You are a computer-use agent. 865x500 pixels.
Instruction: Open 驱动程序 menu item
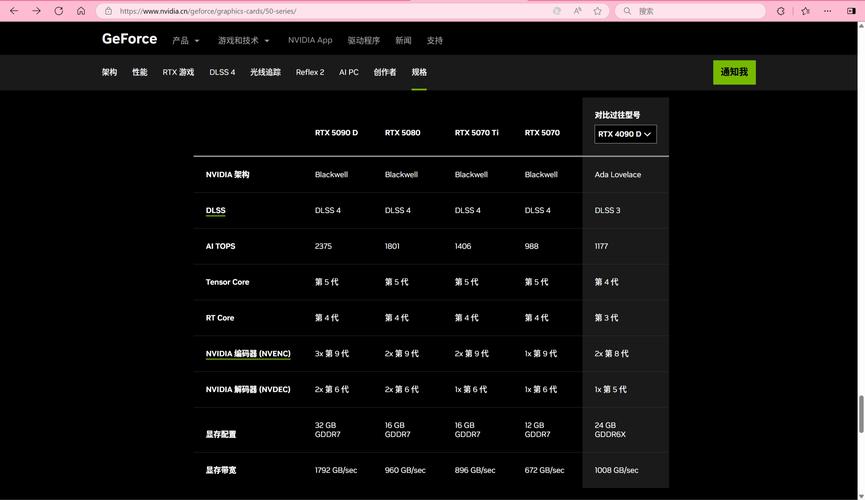coord(364,40)
